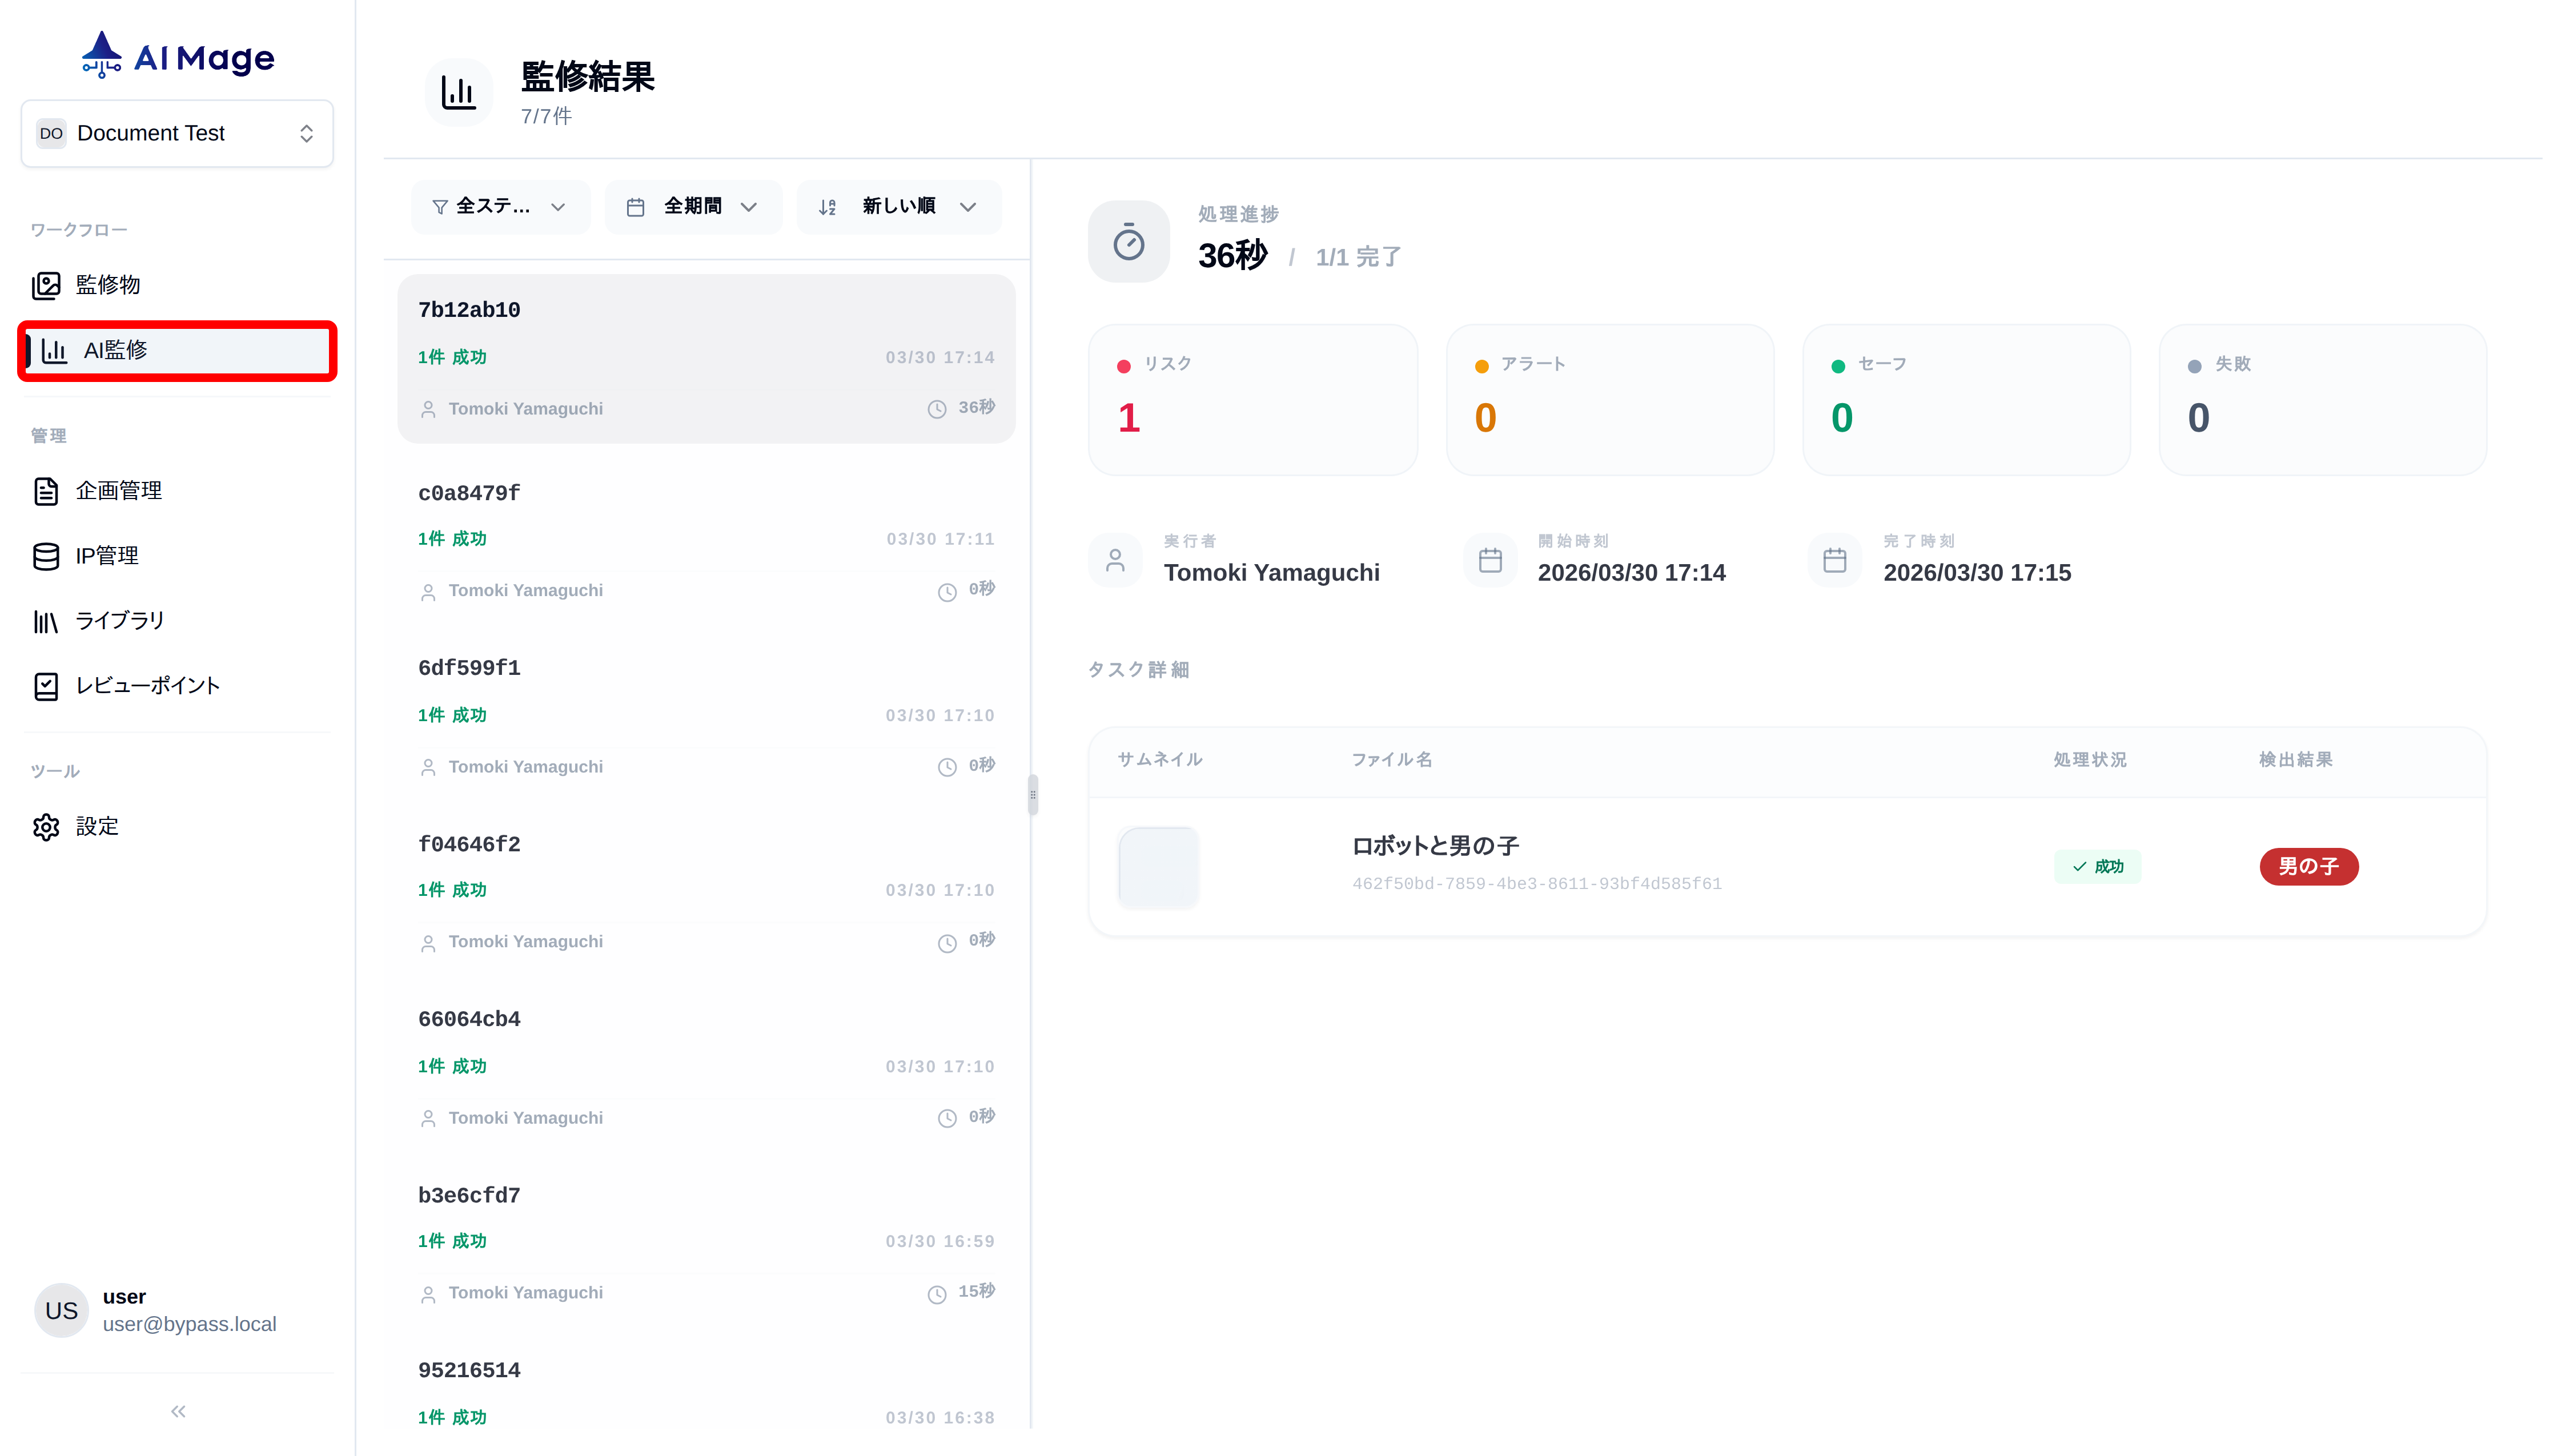Open the b3e6cfd7 result entry

706,1242
